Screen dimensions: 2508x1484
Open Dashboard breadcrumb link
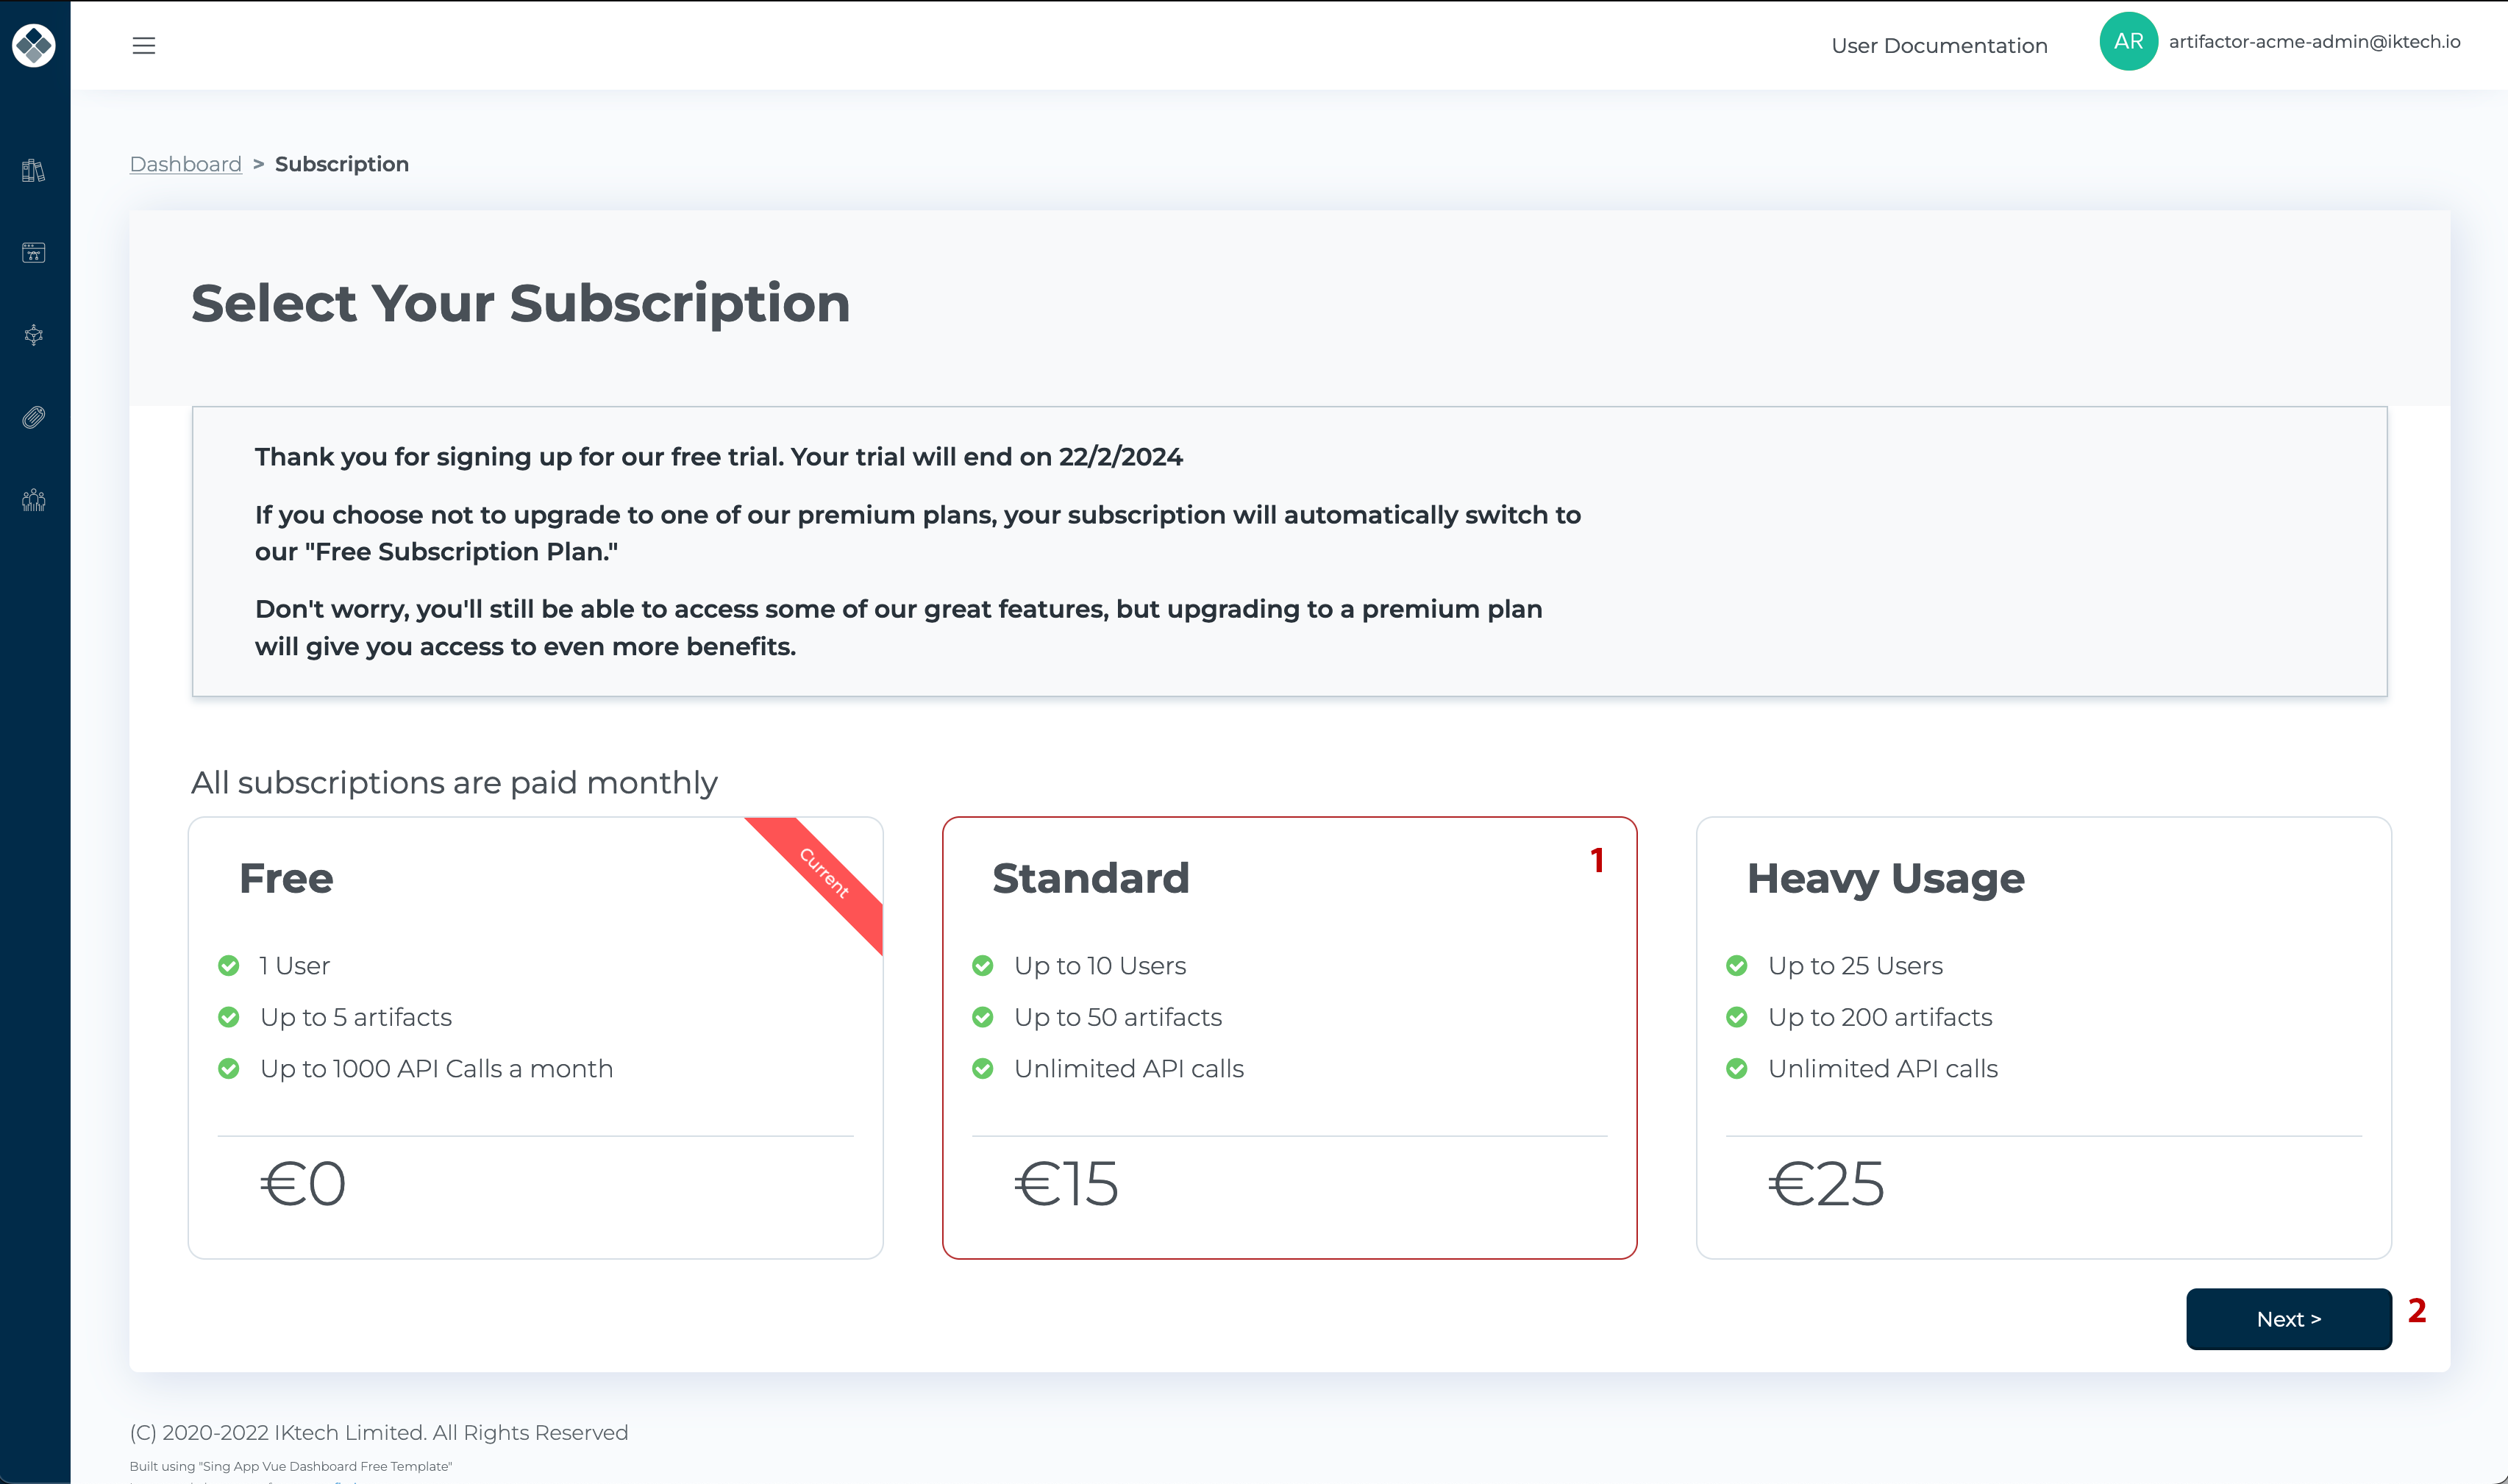(x=185, y=163)
